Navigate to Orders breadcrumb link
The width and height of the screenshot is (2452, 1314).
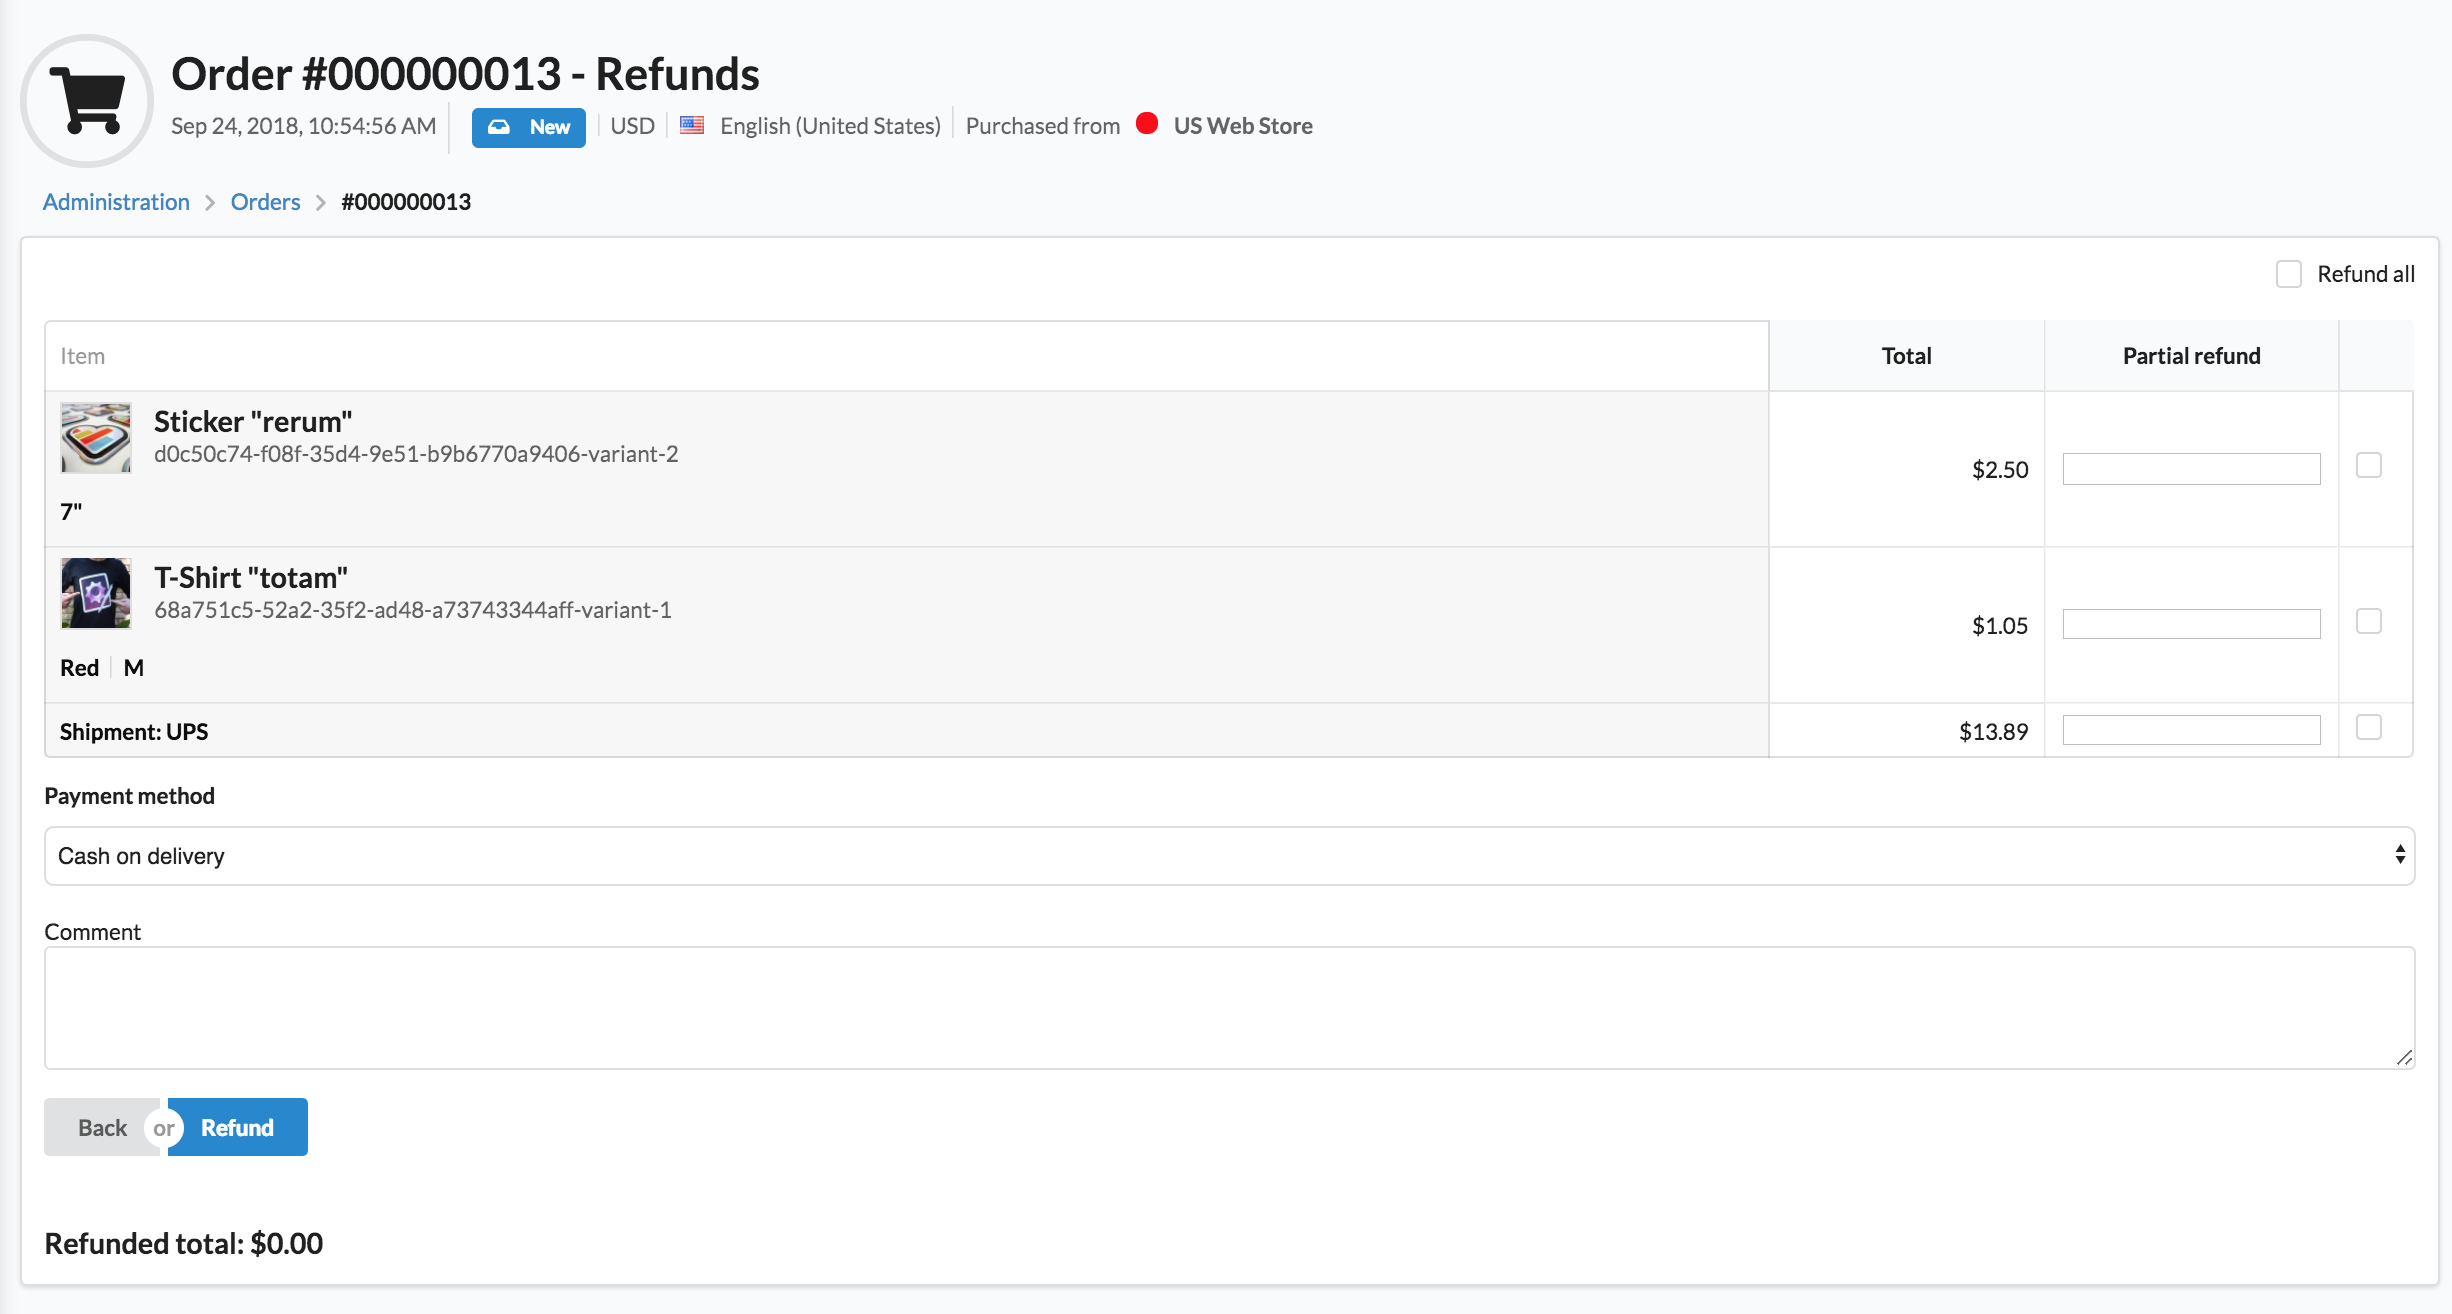click(265, 202)
